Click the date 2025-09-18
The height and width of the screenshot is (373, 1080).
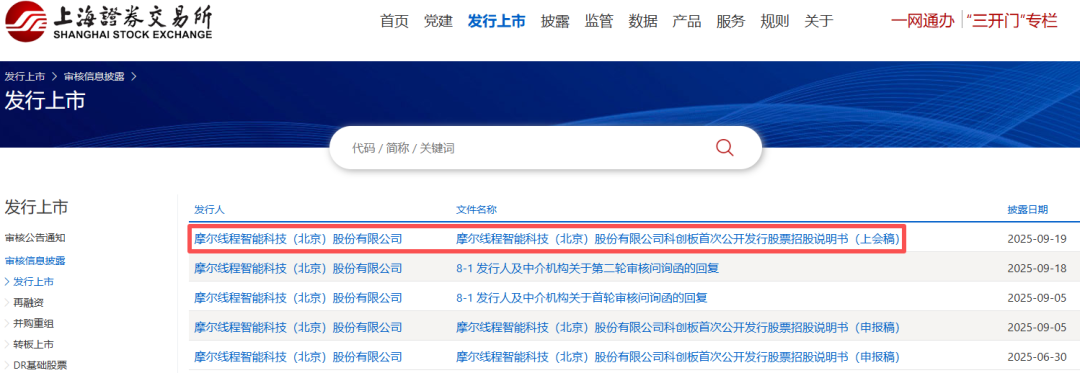point(1037,268)
